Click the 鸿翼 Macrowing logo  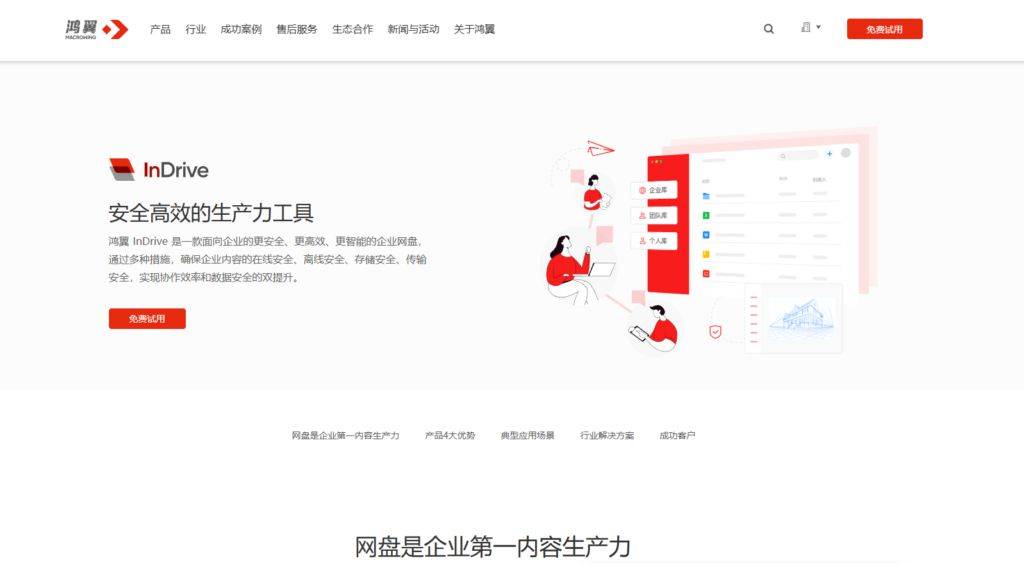(97, 29)
